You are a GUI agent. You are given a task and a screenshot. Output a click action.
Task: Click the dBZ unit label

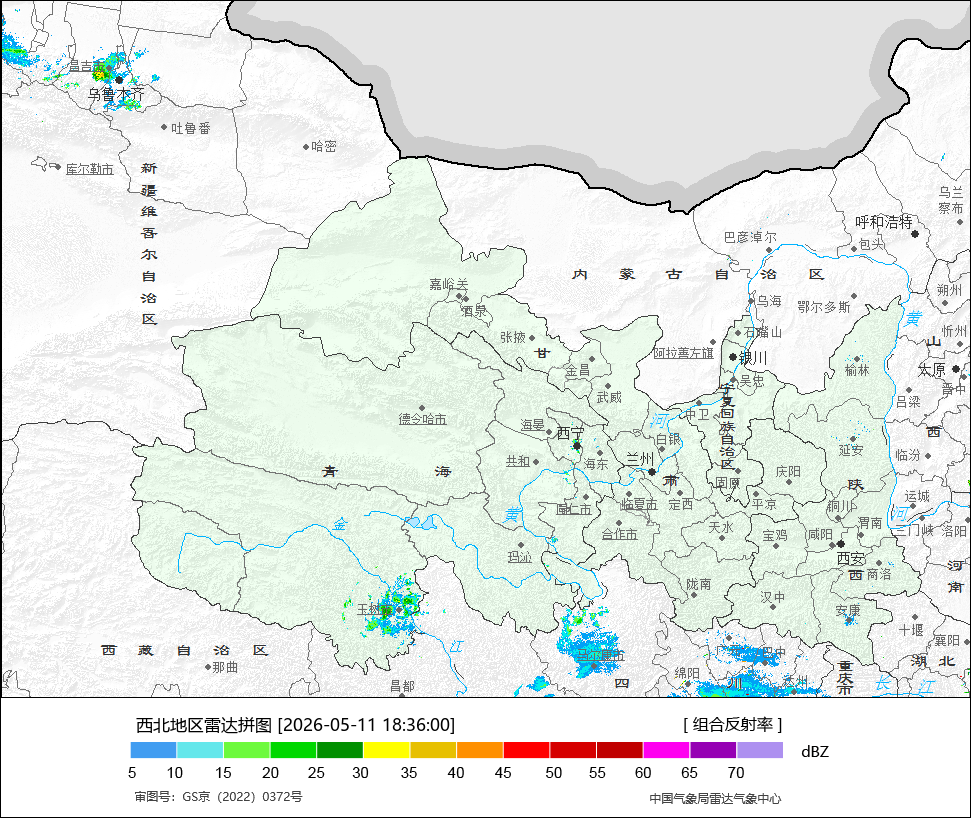814,751
